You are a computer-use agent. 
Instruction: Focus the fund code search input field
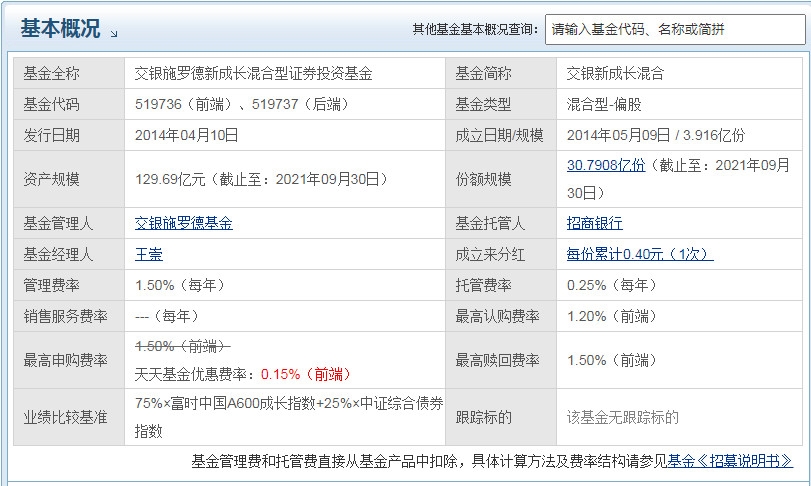675,29
